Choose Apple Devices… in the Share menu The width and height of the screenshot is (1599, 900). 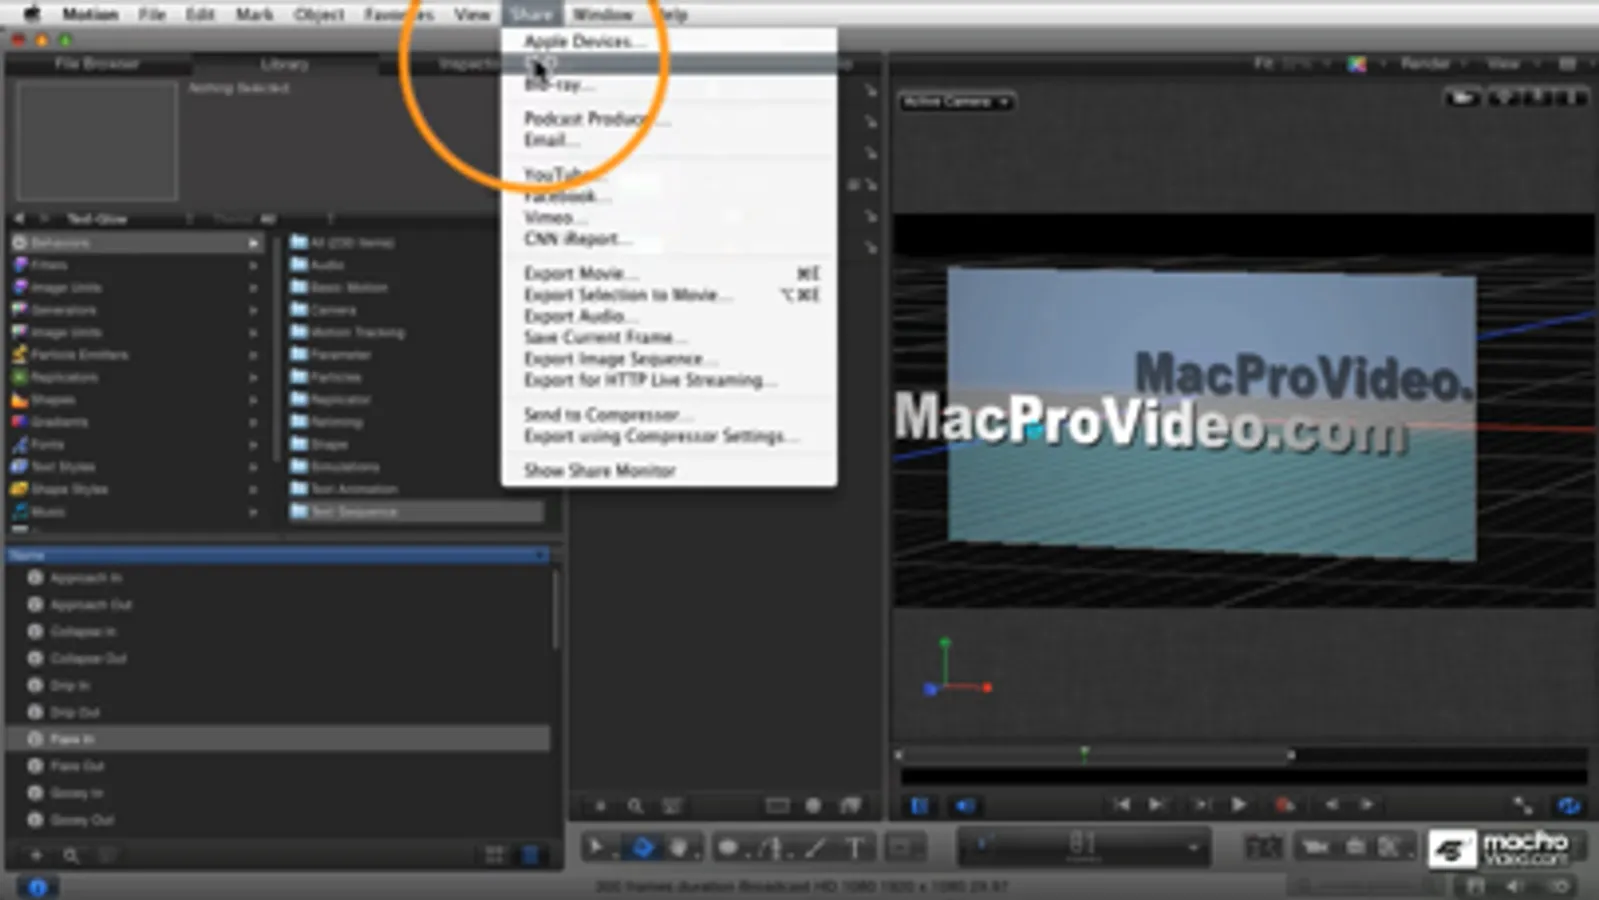pyautogui.click(x=585, y=41)
